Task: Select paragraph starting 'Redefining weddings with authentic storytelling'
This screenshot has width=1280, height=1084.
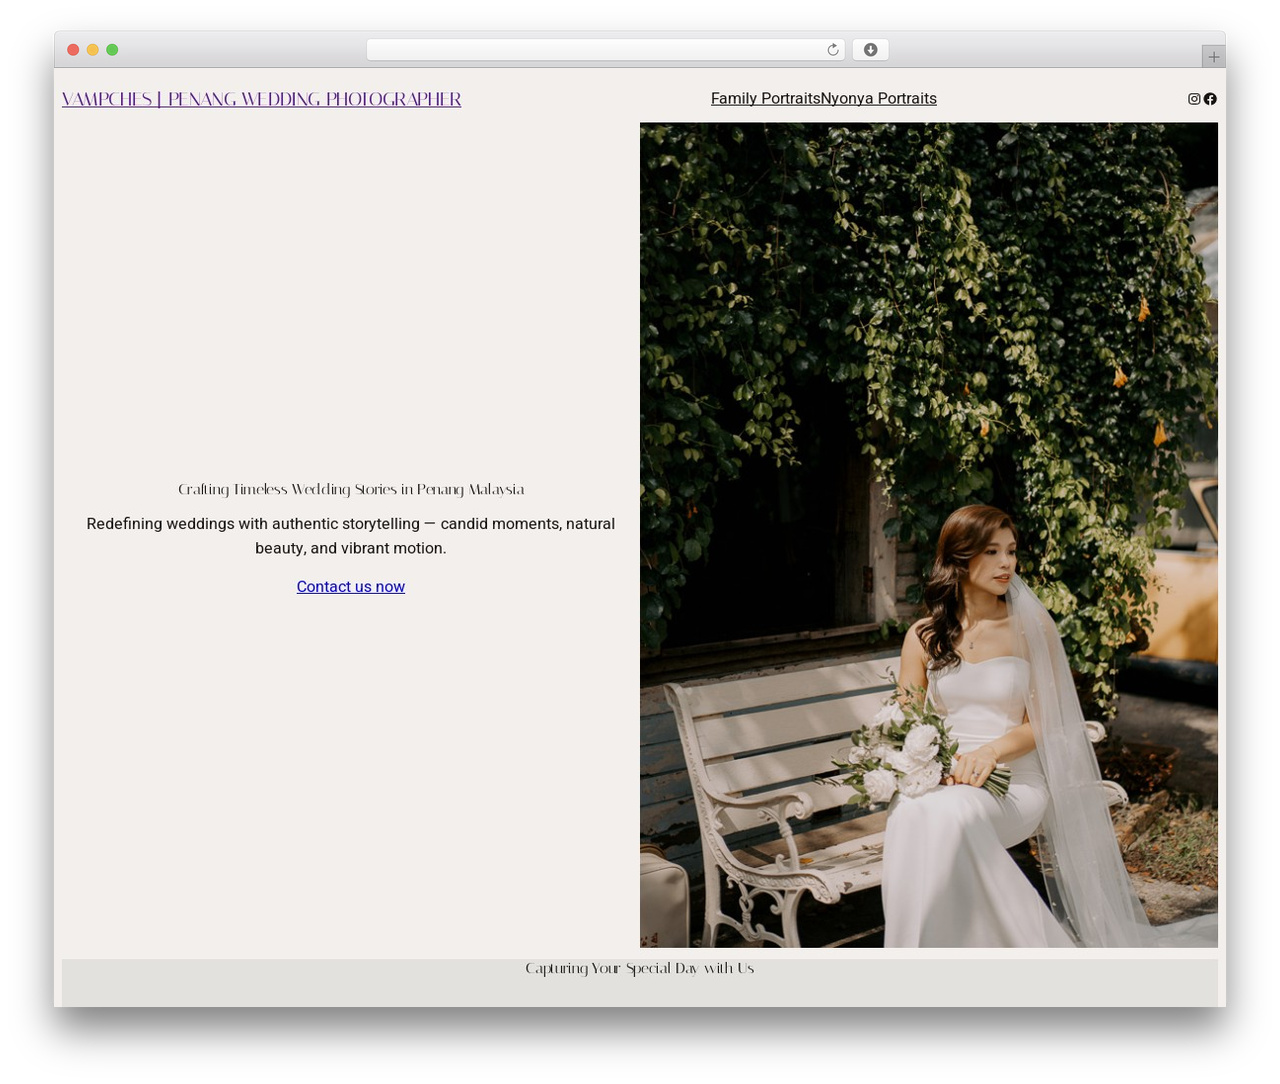Action: coord(351,536)
